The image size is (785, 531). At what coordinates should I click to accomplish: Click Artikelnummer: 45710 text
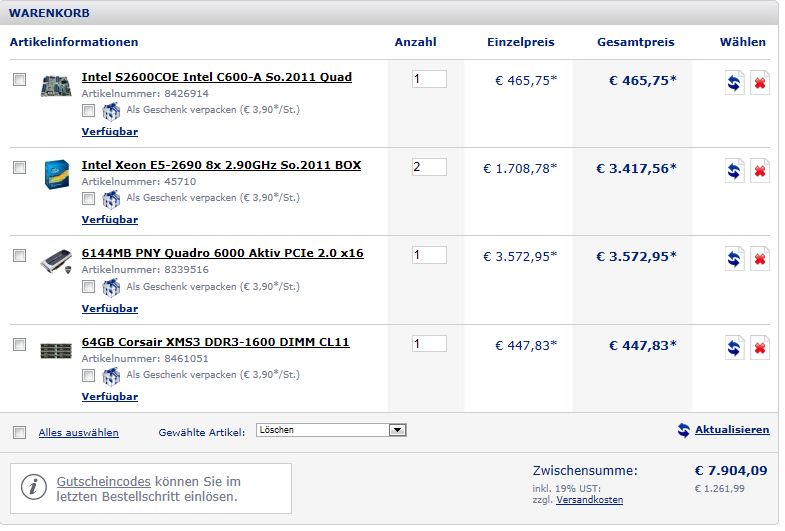click(139, 182)
